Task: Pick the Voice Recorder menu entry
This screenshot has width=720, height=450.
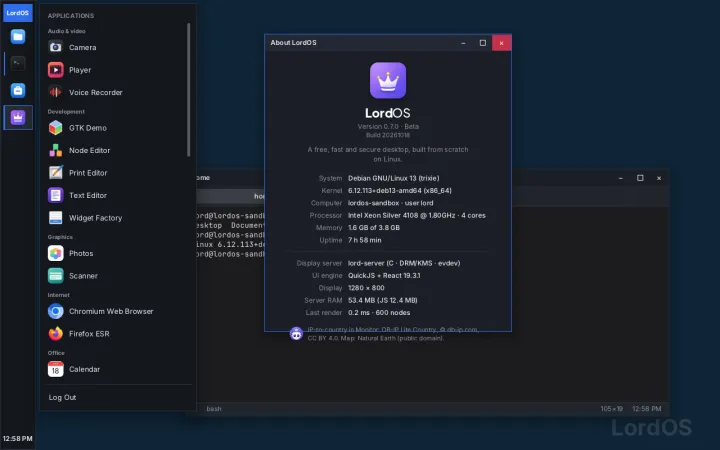Action: tap(96, 92)
